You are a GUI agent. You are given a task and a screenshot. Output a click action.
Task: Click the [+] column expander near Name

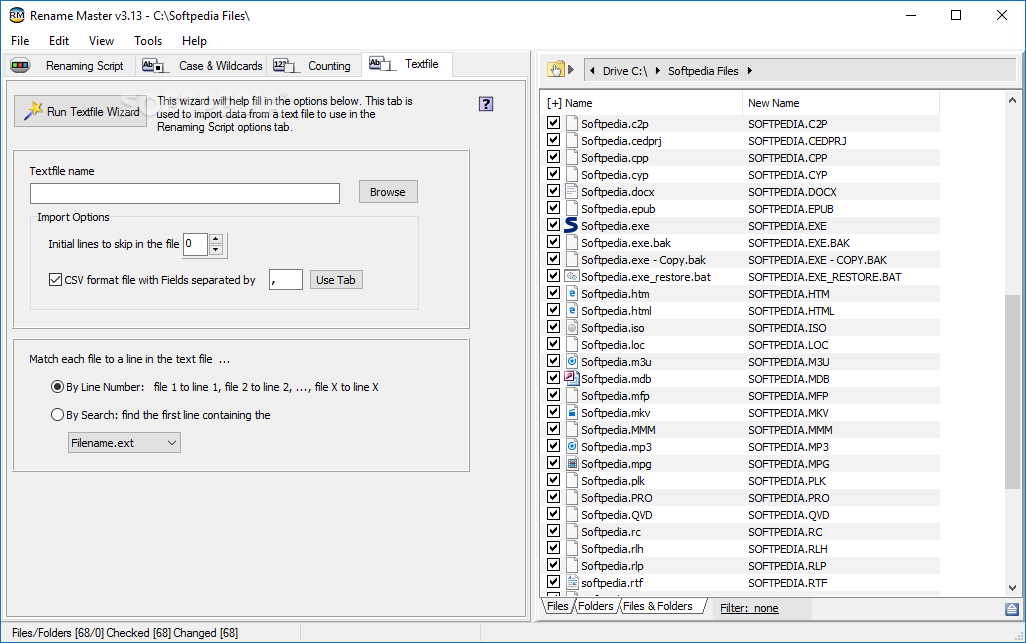554,103
